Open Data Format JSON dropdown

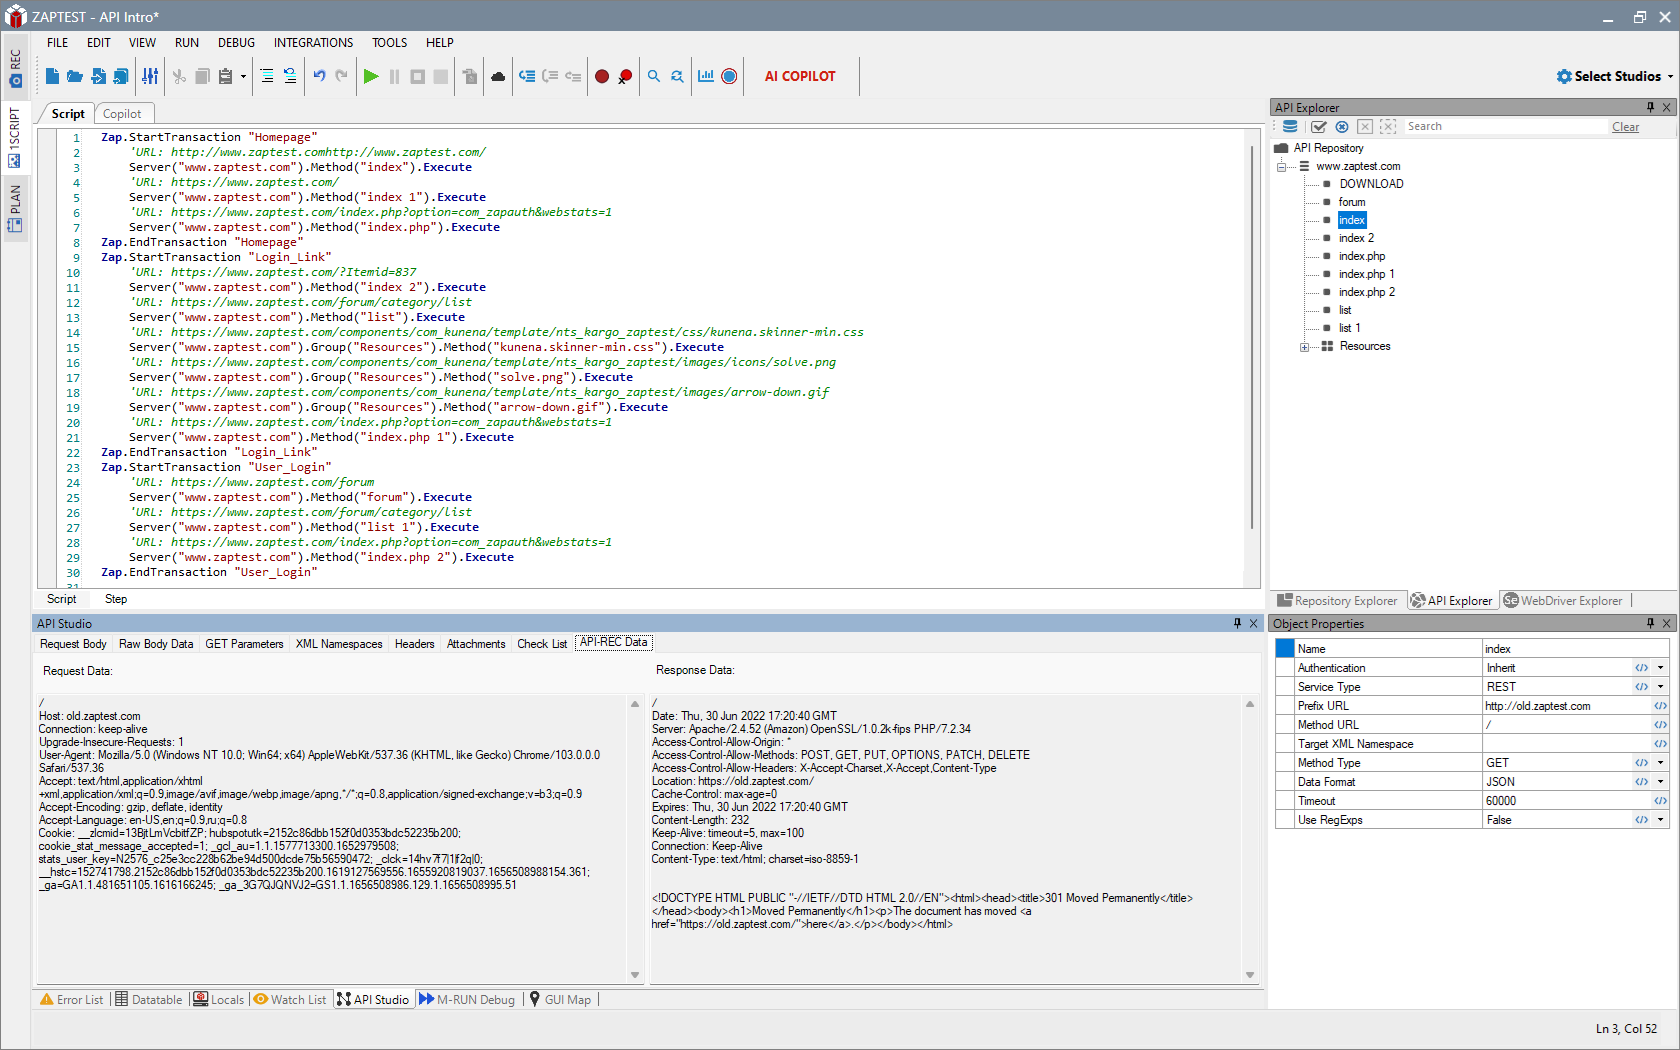point(1661,782)
